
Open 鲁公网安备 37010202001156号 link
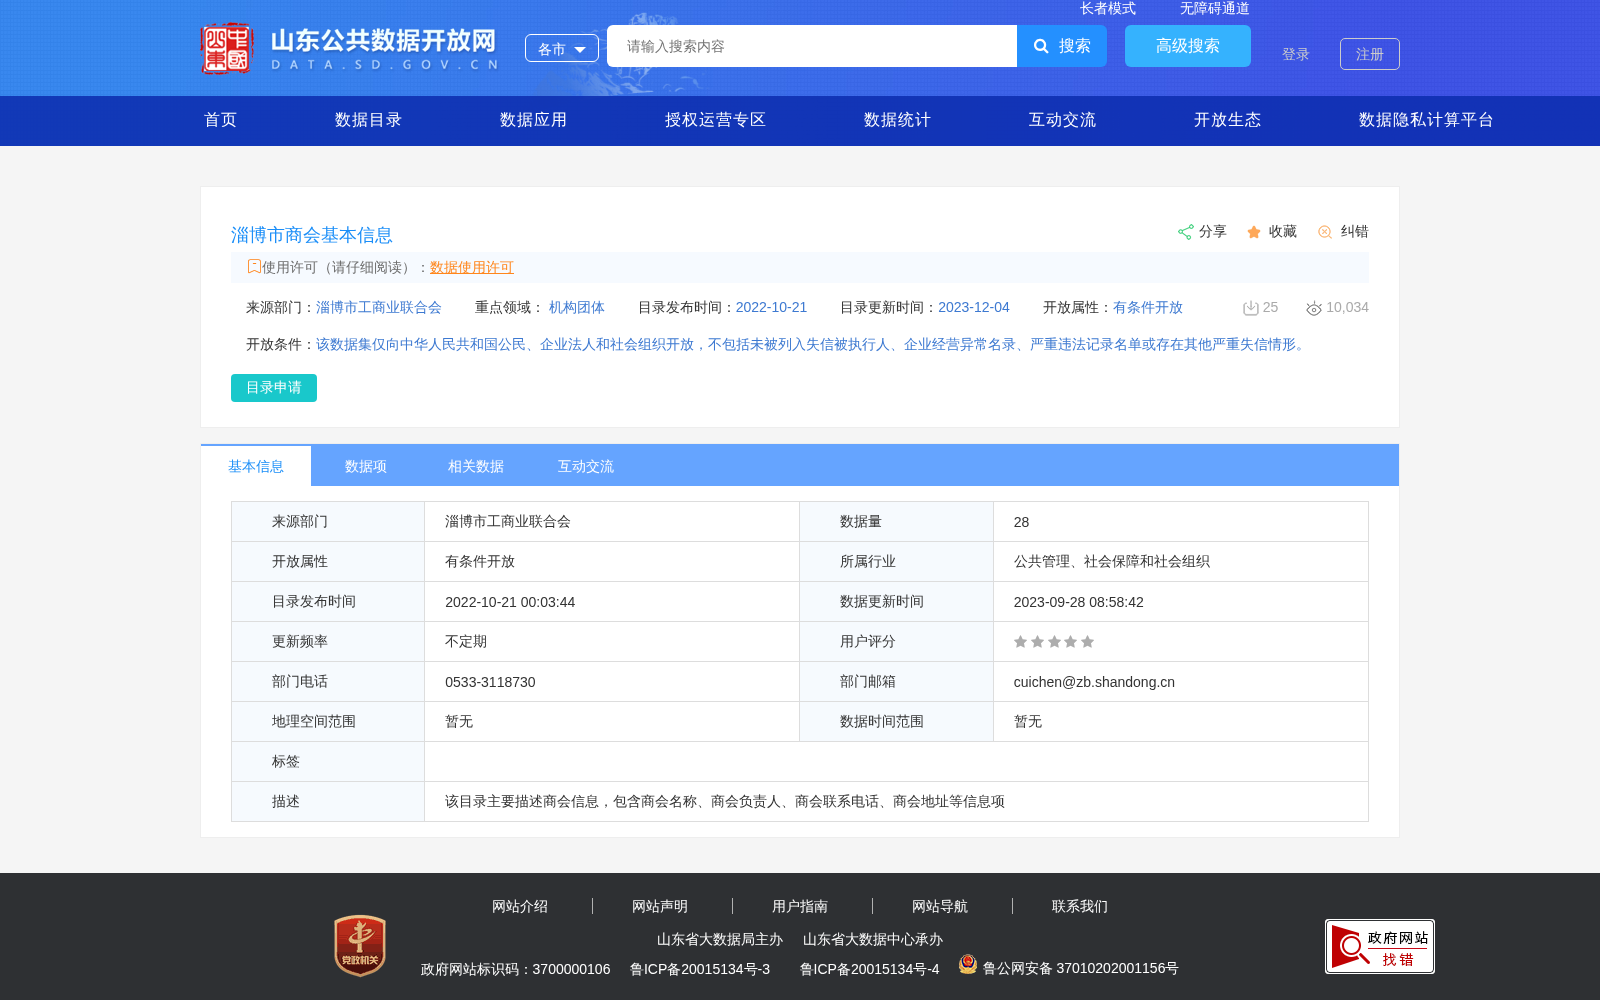(x=1081, y=968)
